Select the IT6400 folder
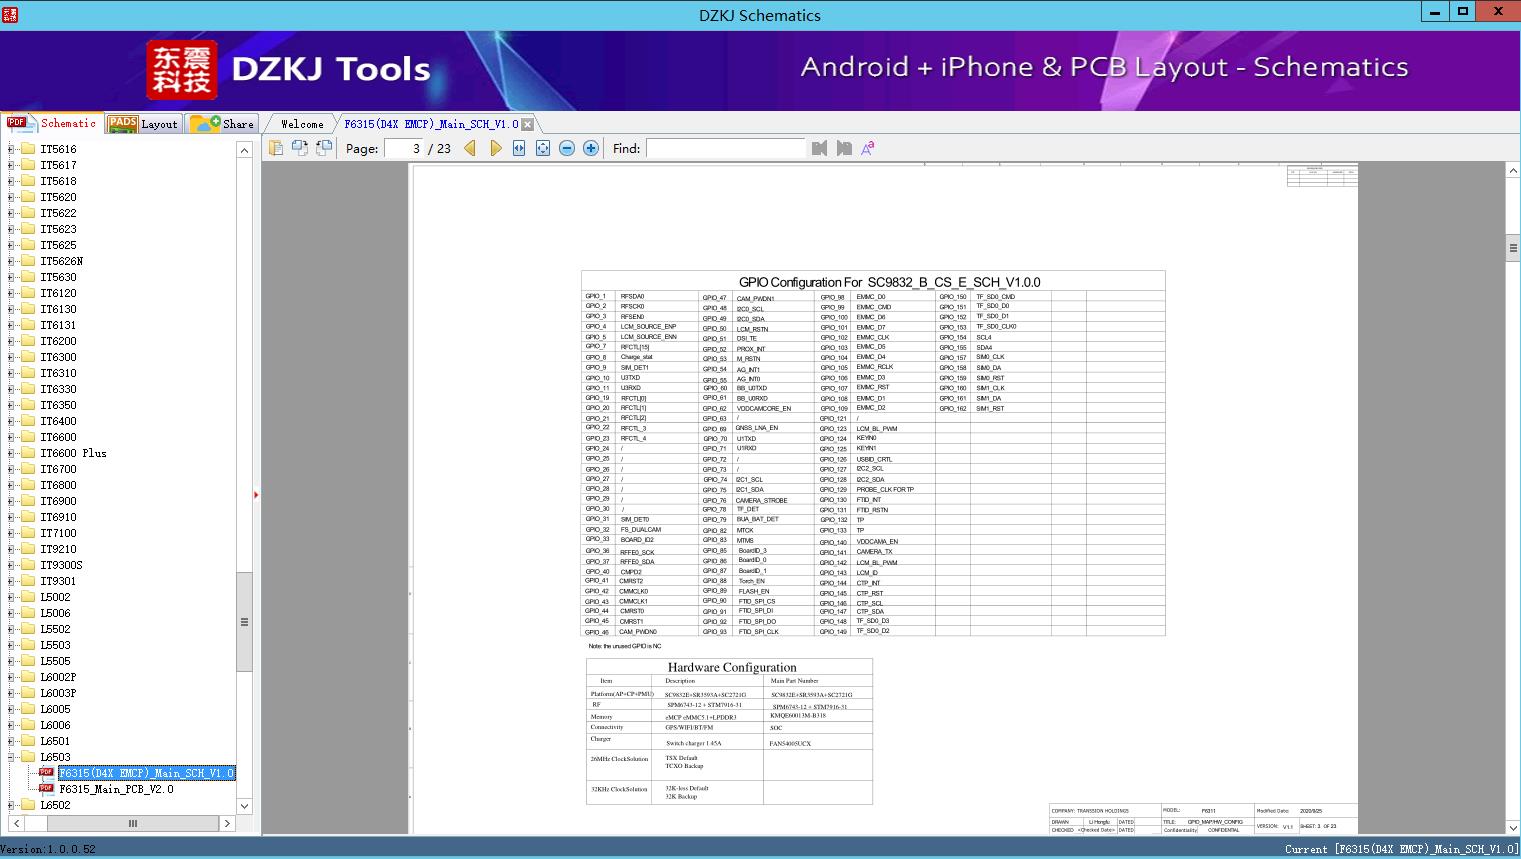Screen dimensions: 1521x859 pyautogui.click(x=58, y=421)
